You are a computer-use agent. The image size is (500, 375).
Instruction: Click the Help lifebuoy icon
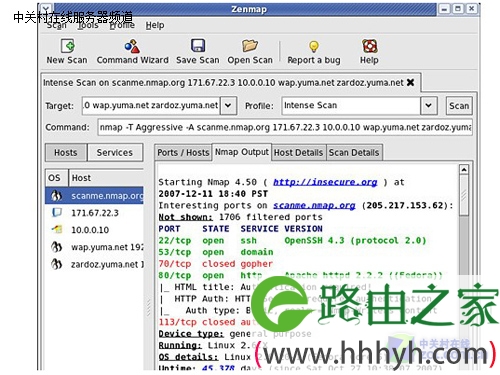click(369, 46)
